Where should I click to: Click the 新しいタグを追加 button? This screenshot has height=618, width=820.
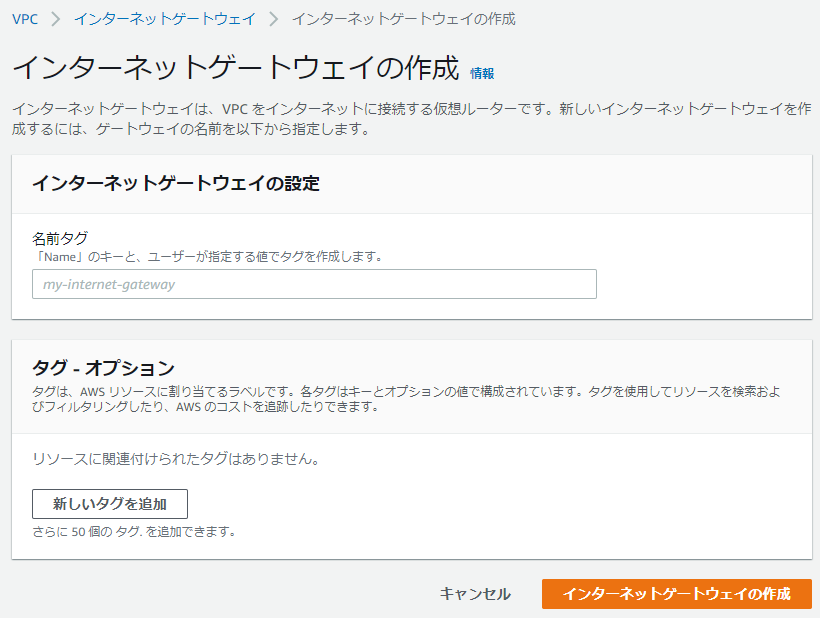(110, 503)
